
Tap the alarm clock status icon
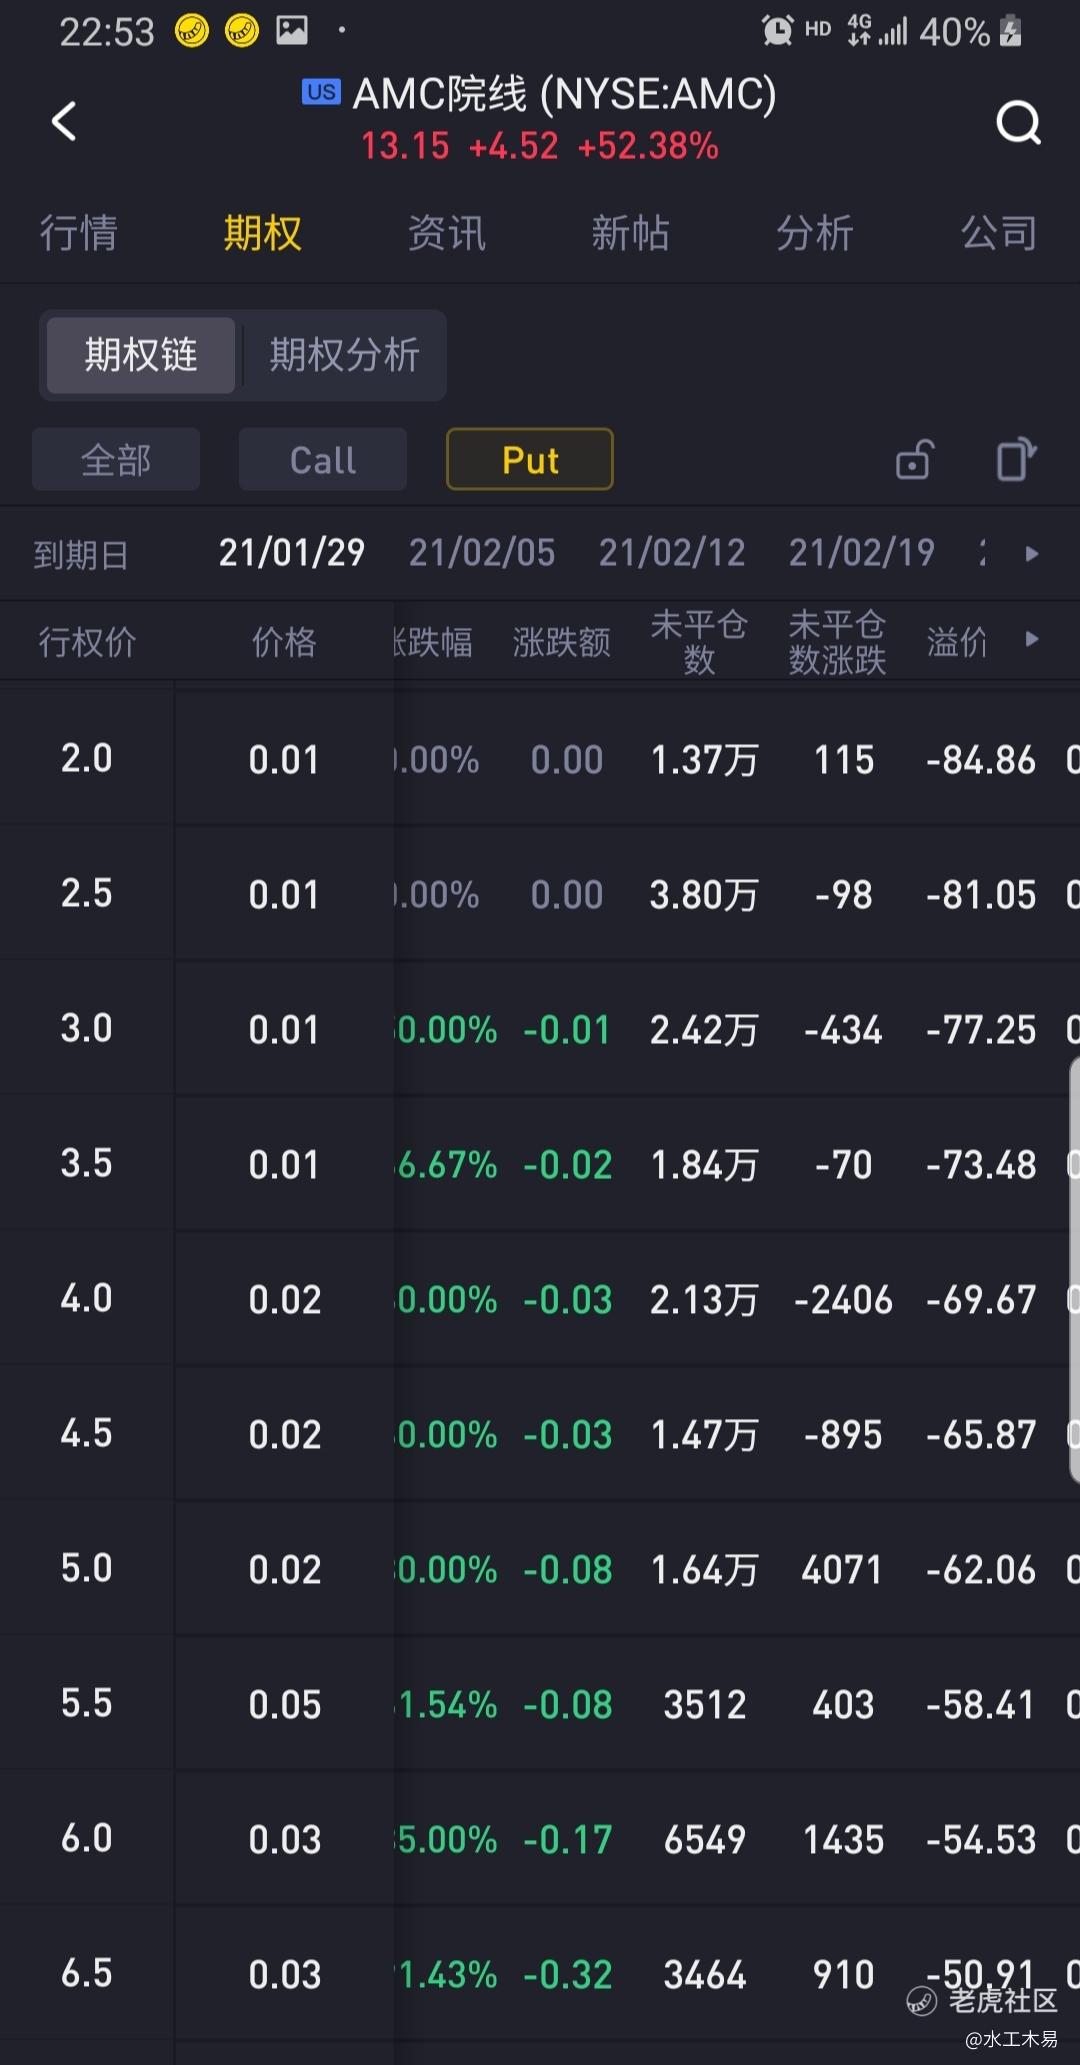777,31
